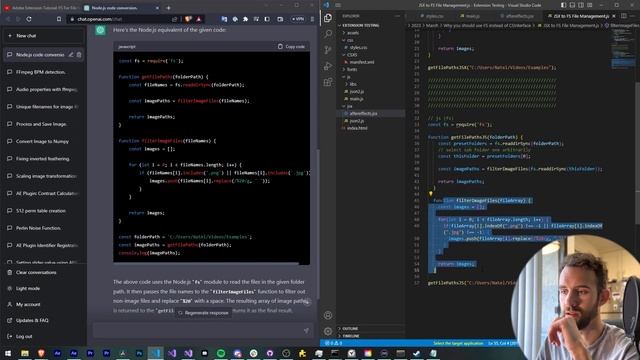Open the first After Effects taskbar icon
640x360 pixels.
[57, 353]
